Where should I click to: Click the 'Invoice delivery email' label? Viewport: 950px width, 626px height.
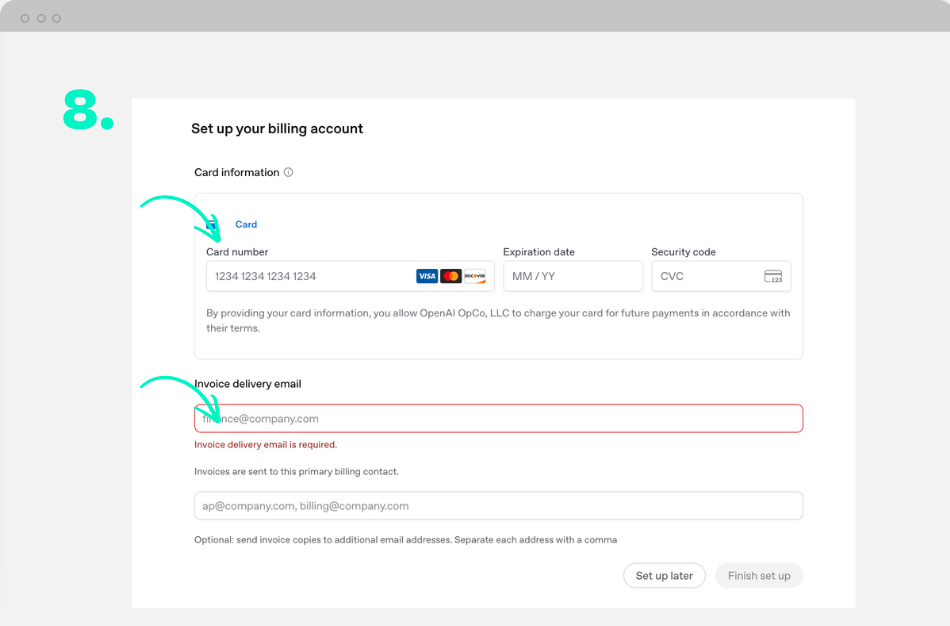click(x=248, y=384)
